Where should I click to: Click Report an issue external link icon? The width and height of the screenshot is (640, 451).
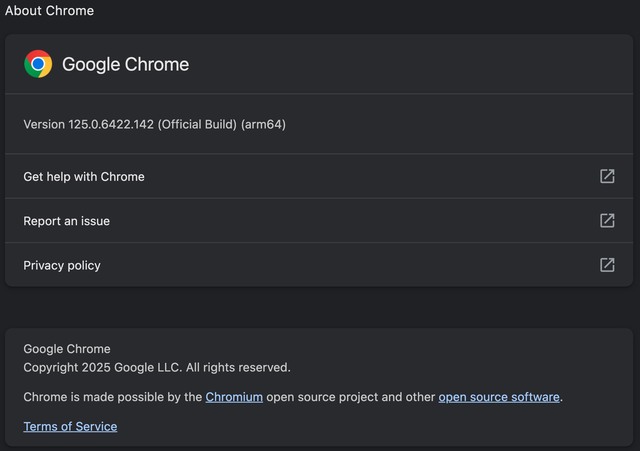(607, 221)
